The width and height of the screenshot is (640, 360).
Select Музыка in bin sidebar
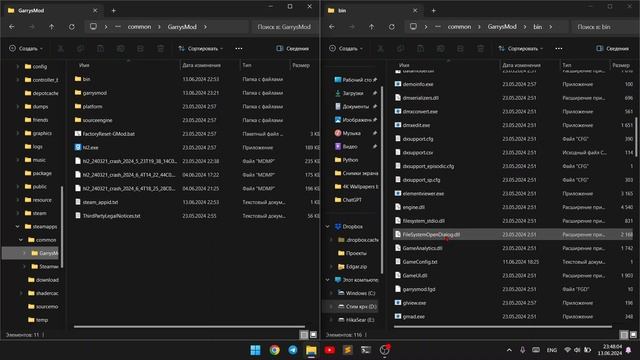(x=356, y=133)
